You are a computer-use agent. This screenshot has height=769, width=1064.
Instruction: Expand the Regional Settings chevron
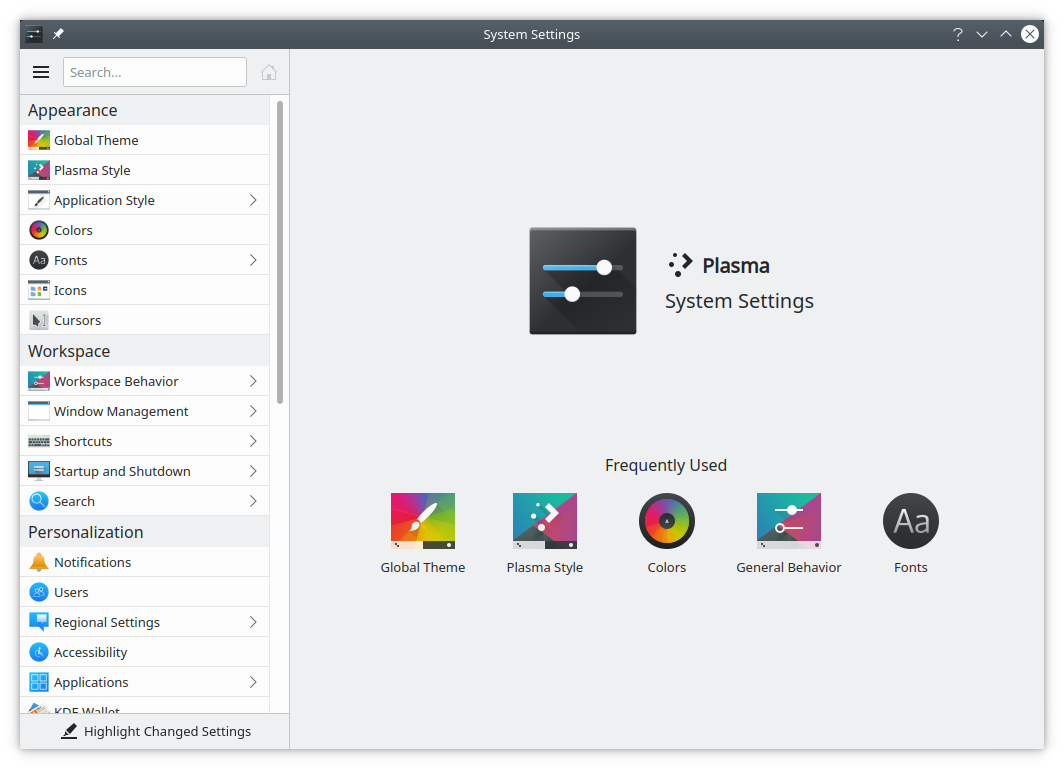point(253,622)
